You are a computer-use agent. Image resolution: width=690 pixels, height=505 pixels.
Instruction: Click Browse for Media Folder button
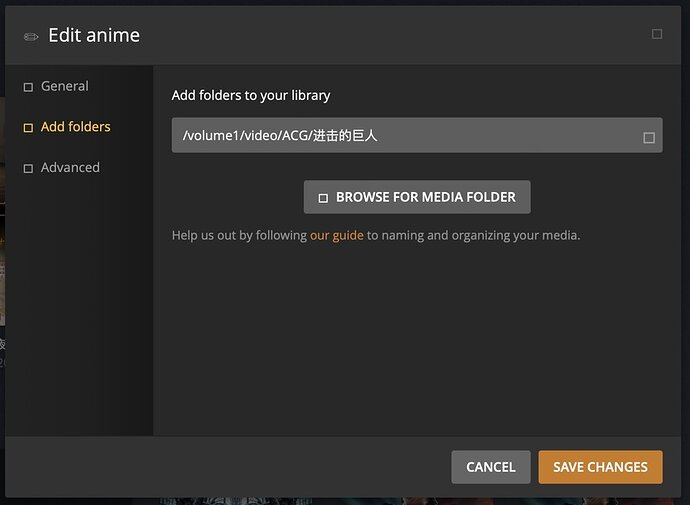pos(417,197)
